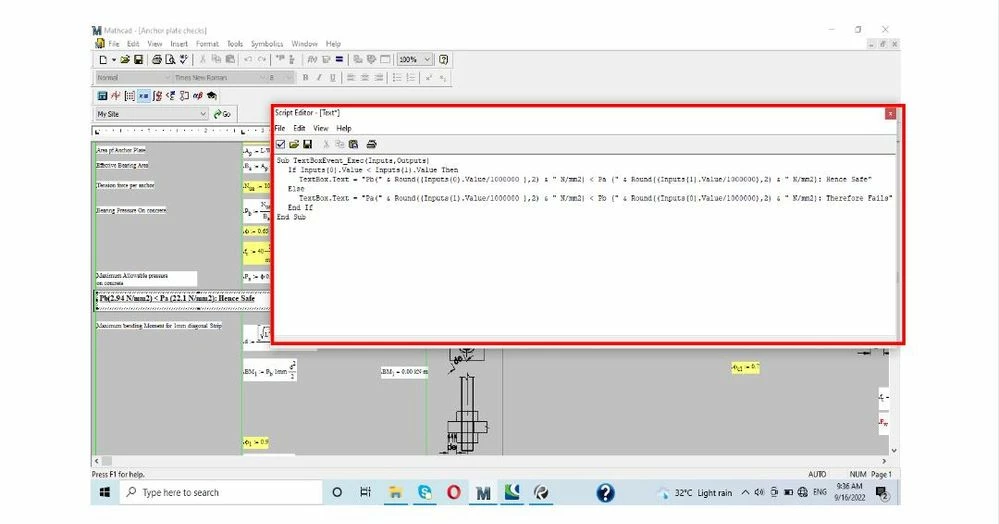Click the taskbar search box
The height and width of the screenshot is (524, 999).
coord(221,492)
